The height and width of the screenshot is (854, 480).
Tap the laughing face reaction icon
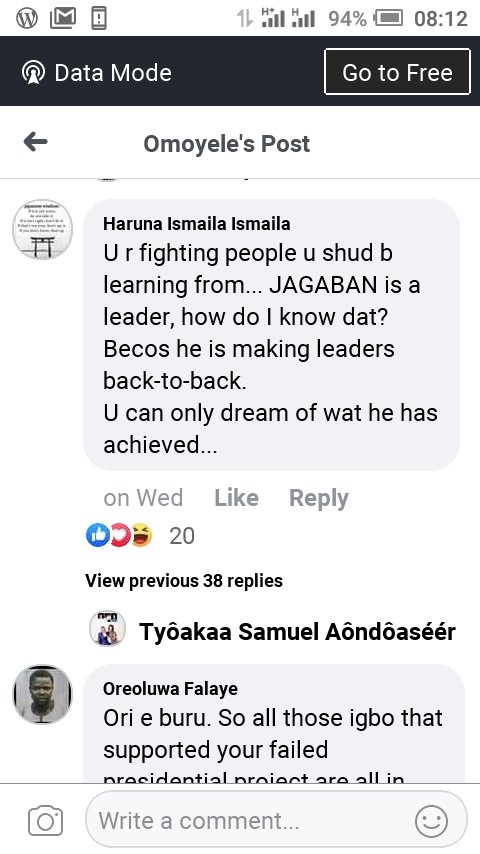click(142, 535)
